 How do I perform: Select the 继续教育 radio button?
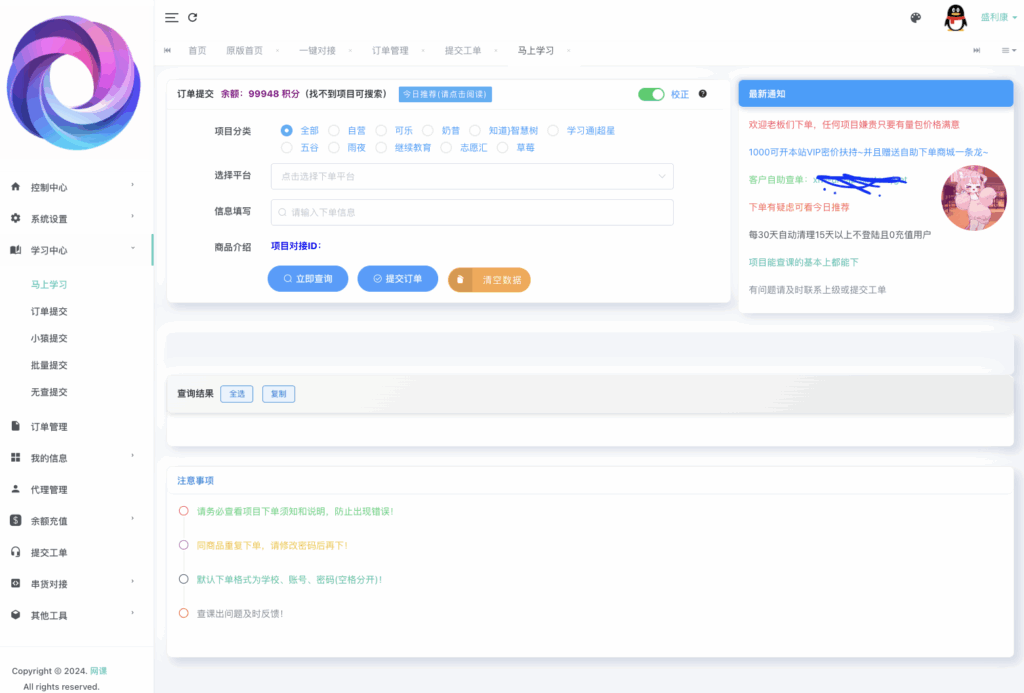point(381,147)
